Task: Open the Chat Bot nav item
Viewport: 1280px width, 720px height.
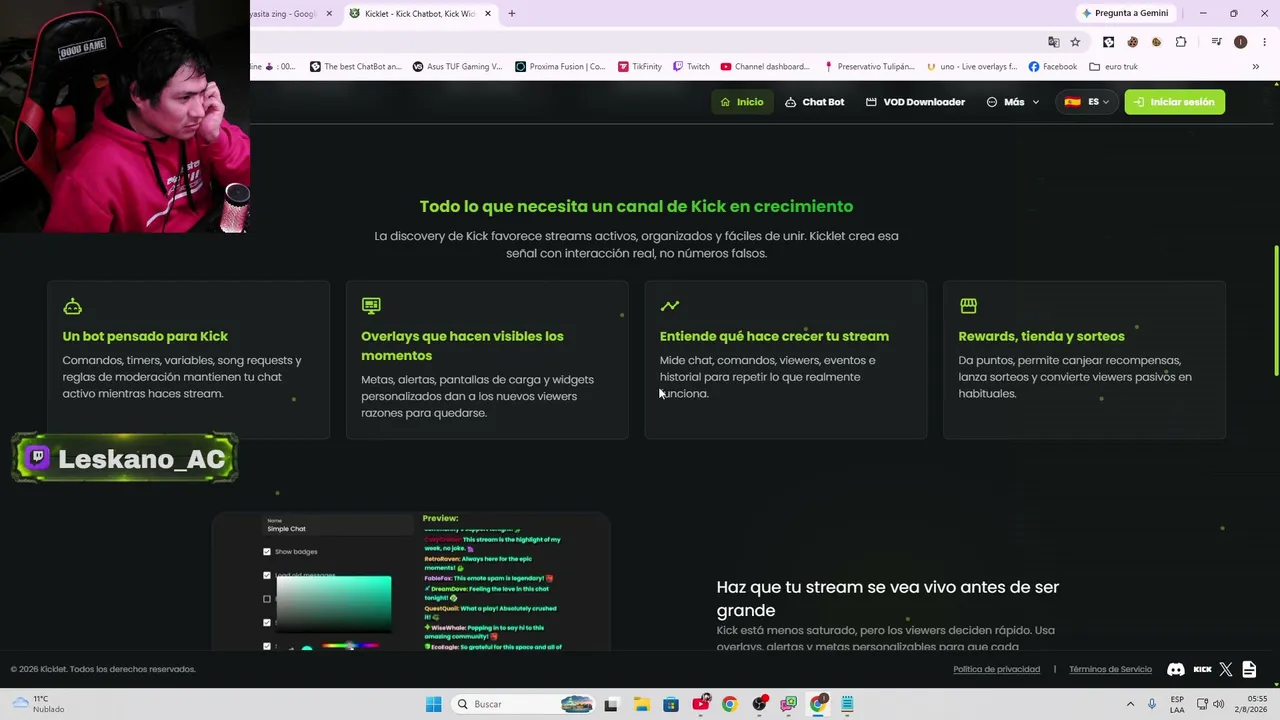Action: [x=814, y=102]
